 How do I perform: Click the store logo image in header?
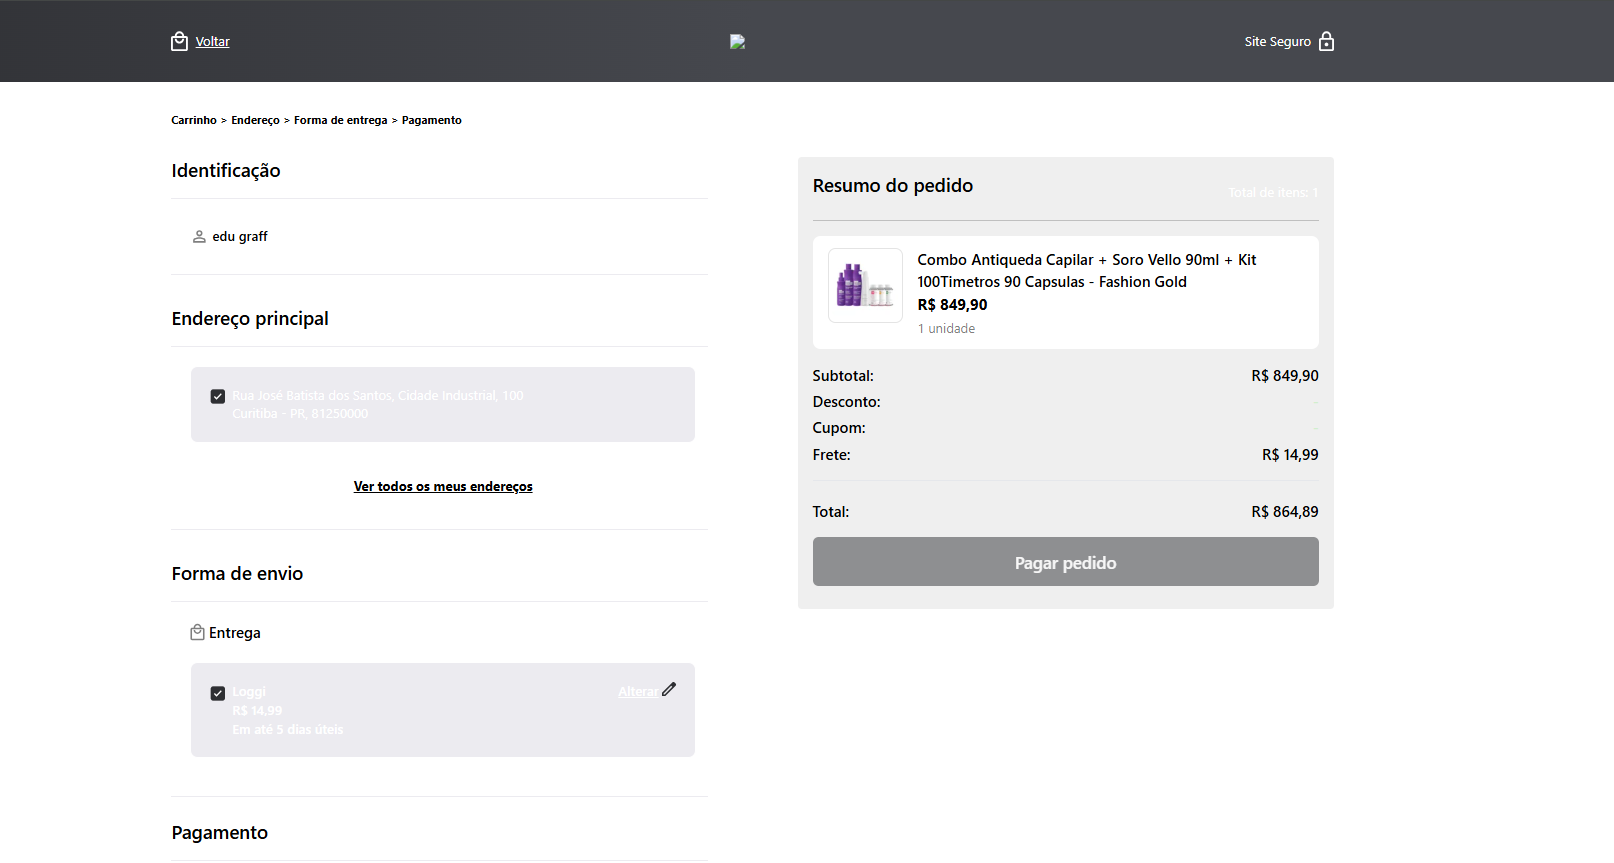point(738,42)
